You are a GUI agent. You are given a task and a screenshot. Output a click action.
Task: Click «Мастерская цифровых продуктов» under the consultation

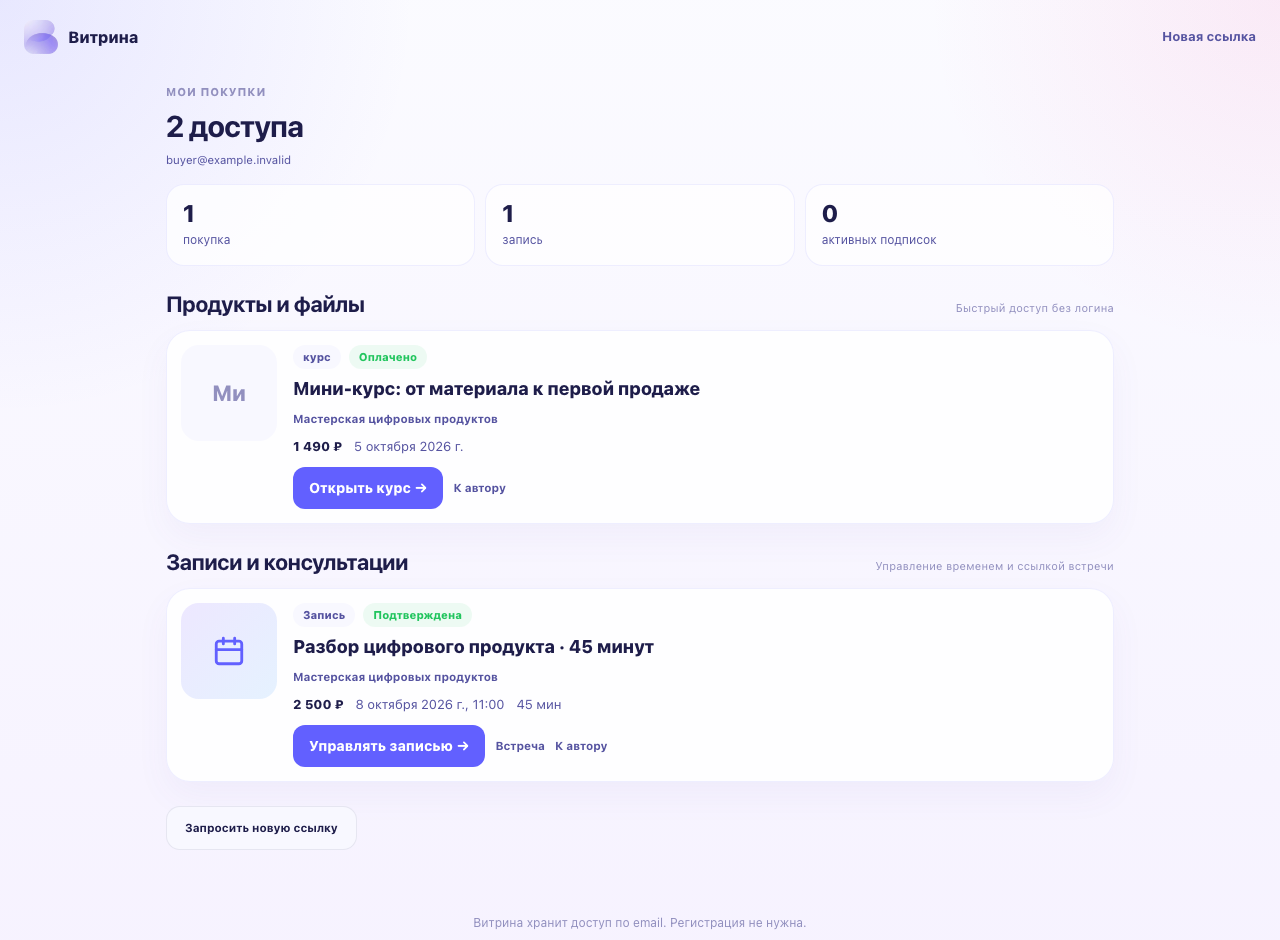(395, 677)
